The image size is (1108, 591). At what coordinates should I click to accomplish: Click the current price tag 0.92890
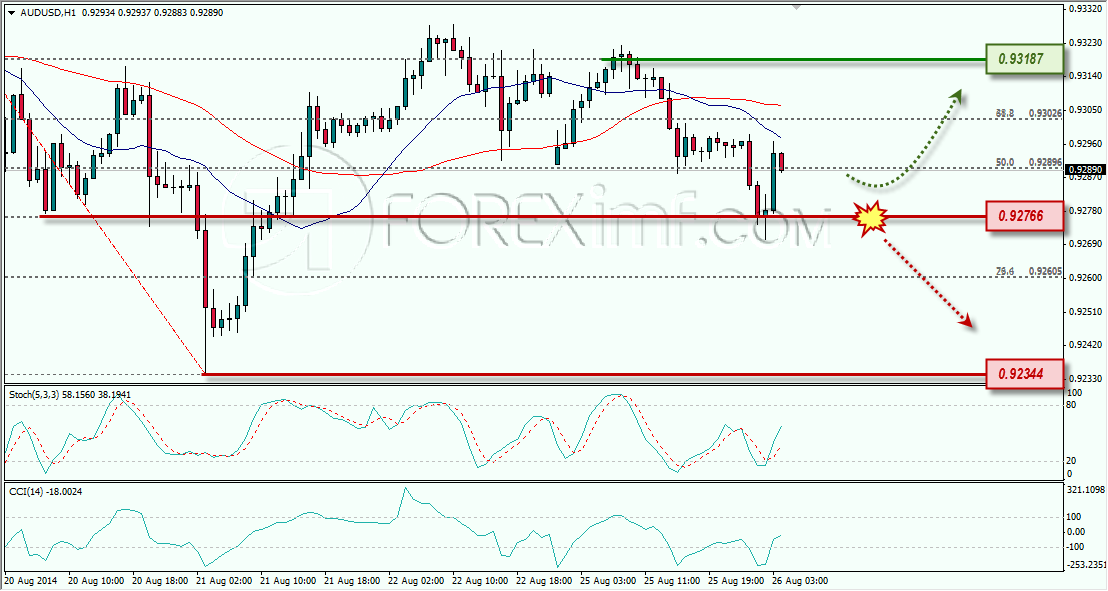[1084, 170]
